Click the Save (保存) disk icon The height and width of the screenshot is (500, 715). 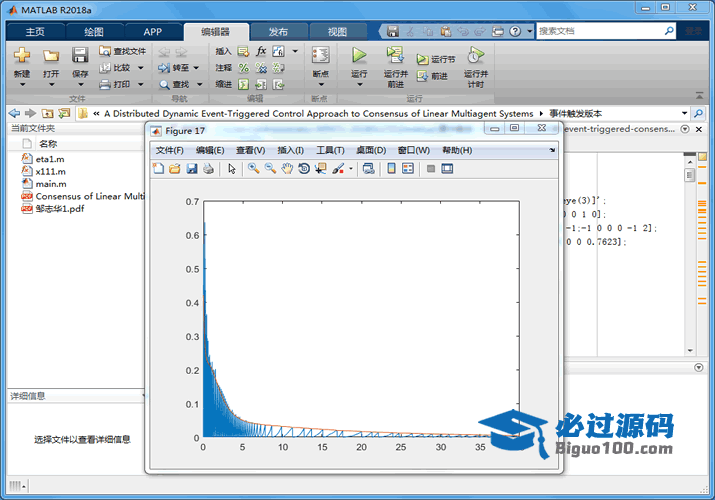(80, 56)
